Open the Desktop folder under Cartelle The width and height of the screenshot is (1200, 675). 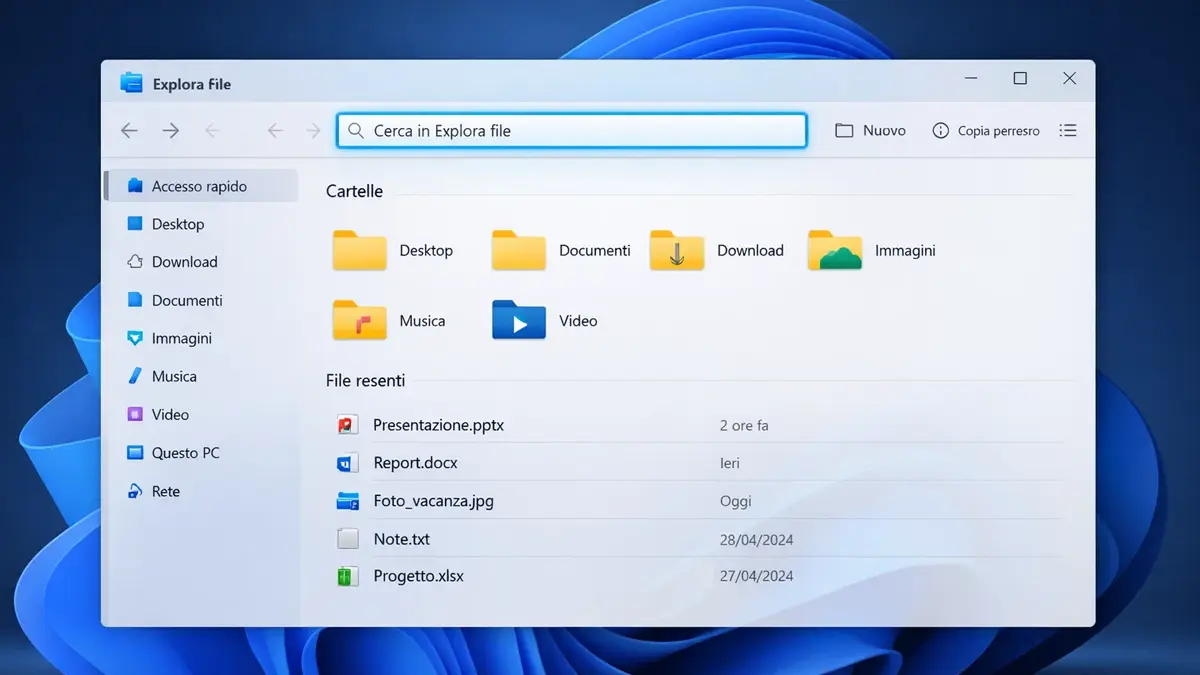[358, 250]
